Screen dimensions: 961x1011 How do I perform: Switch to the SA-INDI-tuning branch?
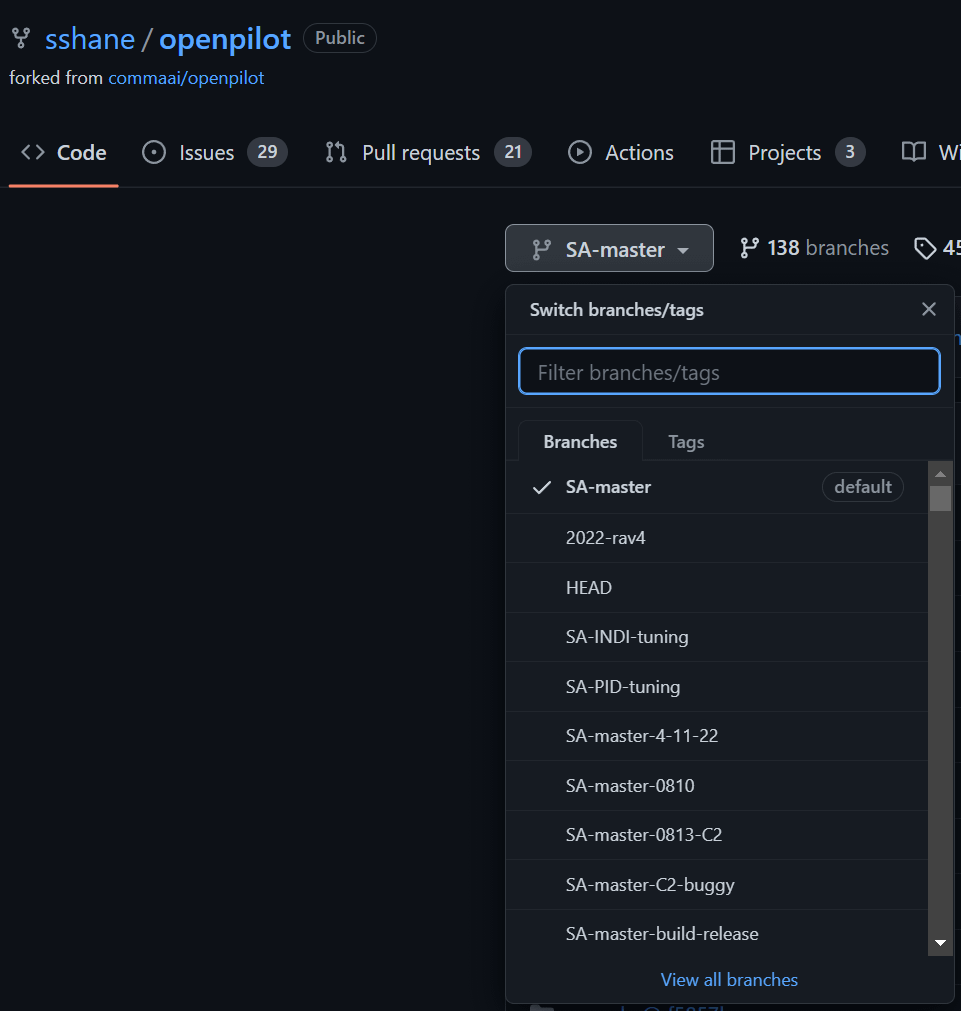(x=717, y=637)
